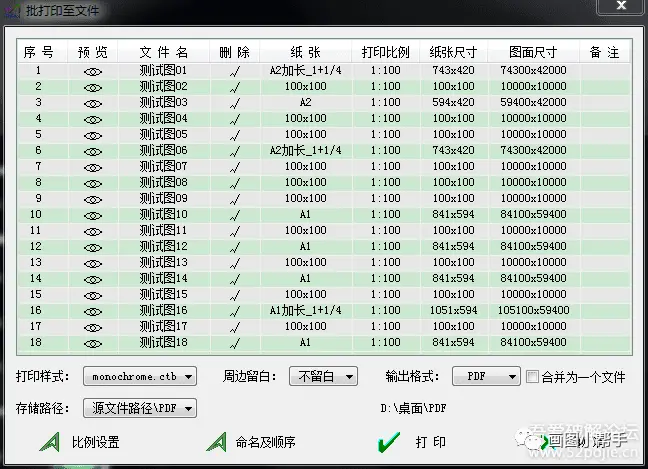Click the 594x420 paper size cell
Screen dimensions: 648x469
[x=453, y=102]
